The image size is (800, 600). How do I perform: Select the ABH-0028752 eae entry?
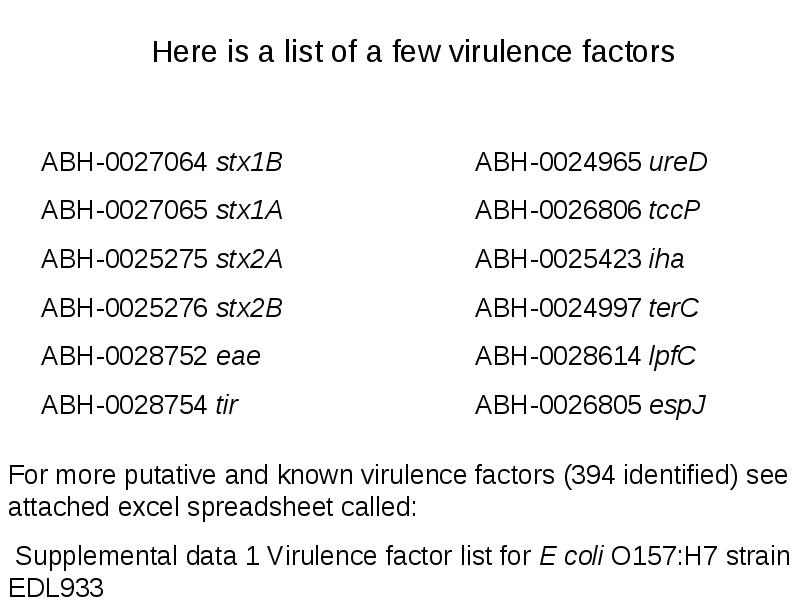click(151, 356)
